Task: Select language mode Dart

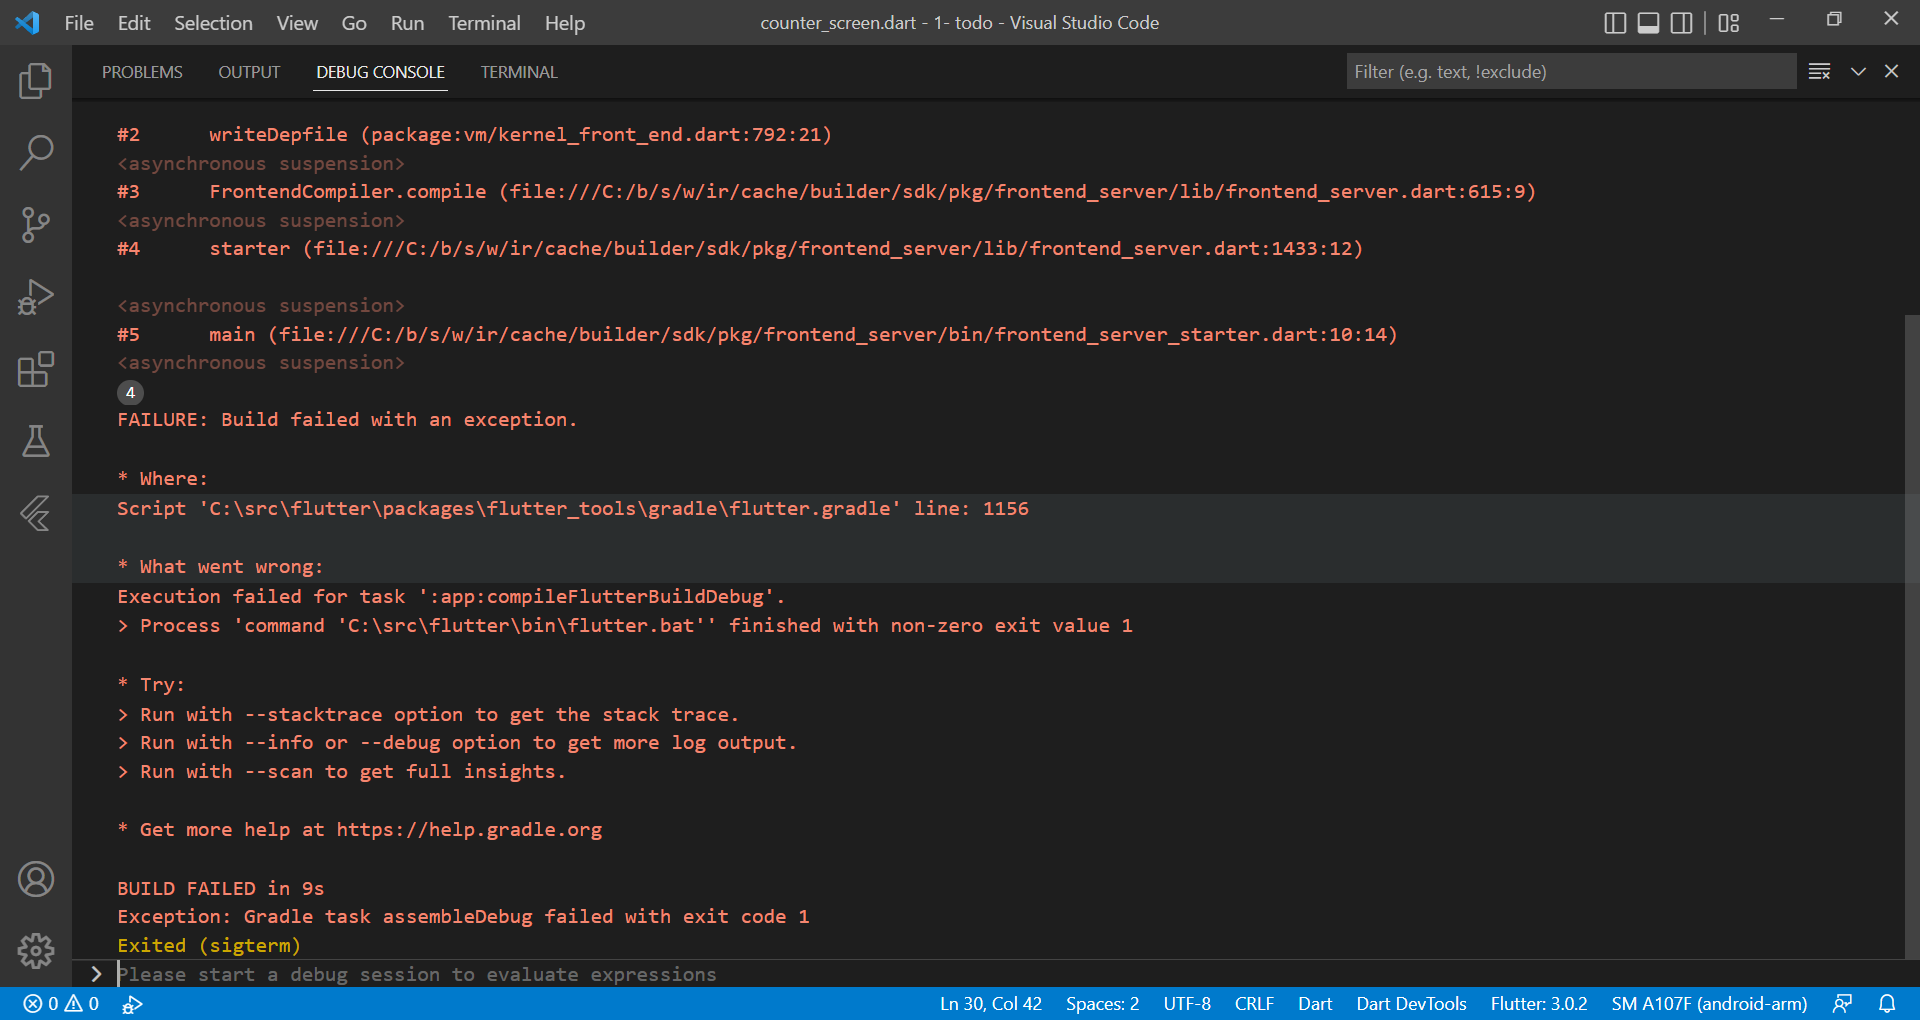Action: (x=1315, y=1004)
